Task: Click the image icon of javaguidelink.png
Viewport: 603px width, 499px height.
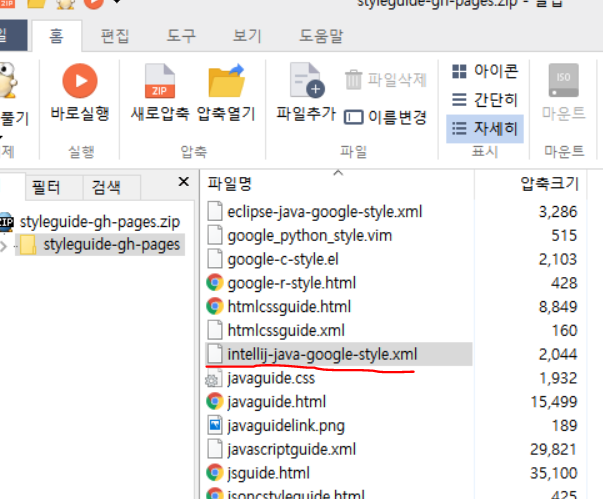Action: pos(215,426)
